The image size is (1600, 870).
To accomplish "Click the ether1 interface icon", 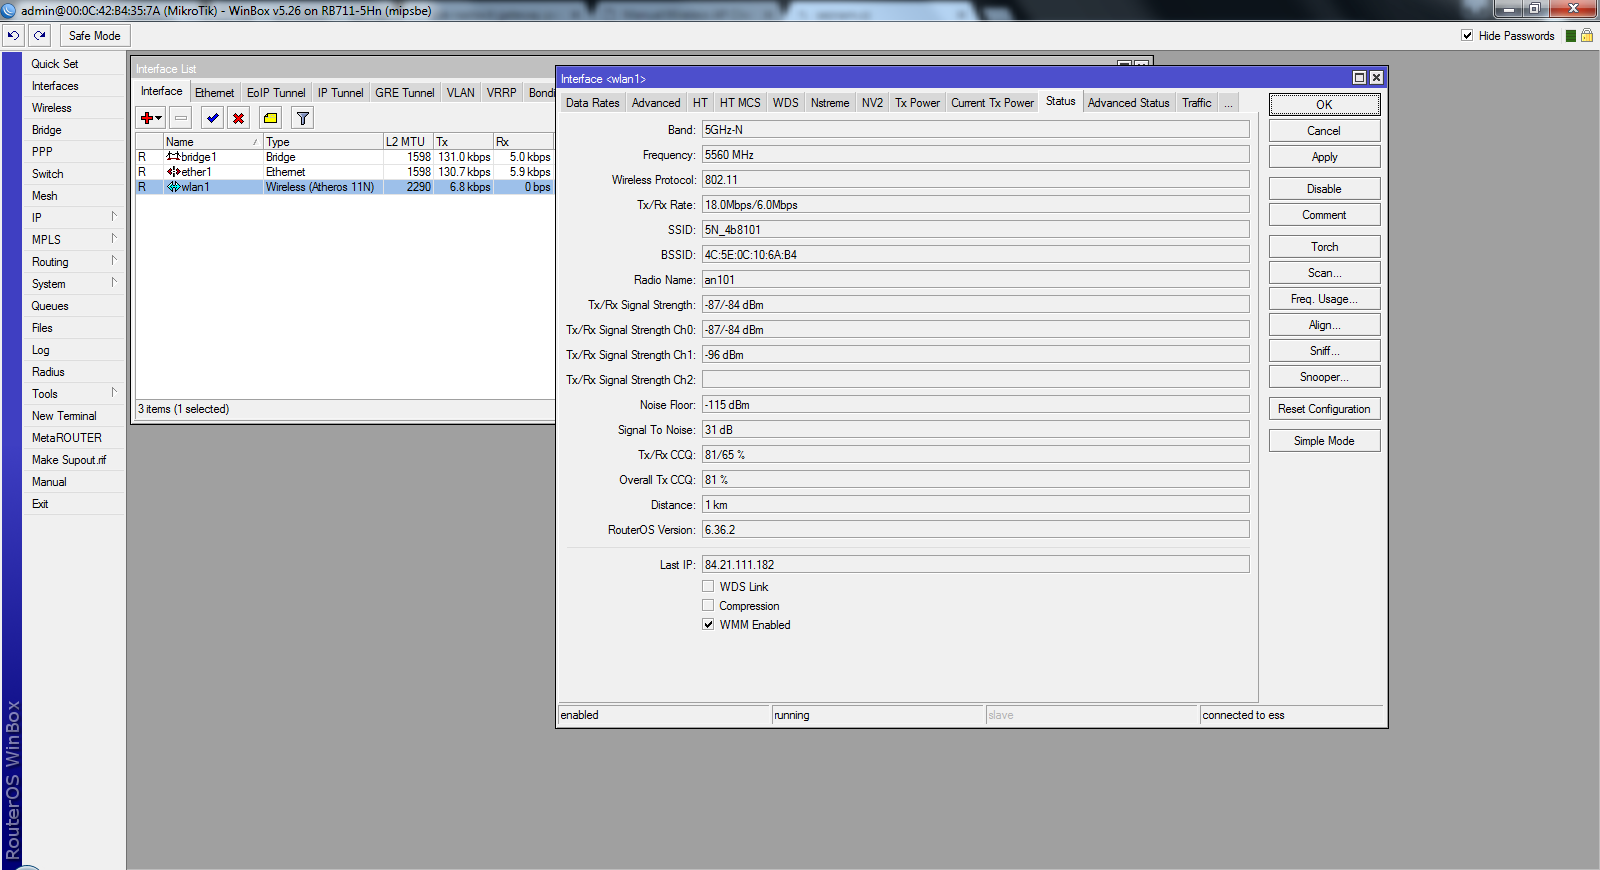I will (173, 172).
